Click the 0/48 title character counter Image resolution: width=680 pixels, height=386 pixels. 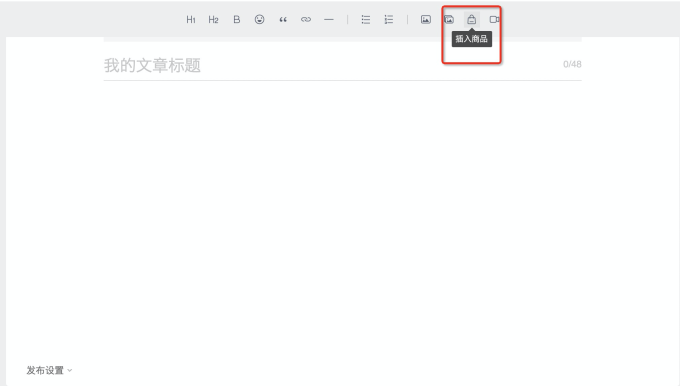click(572, 64)
